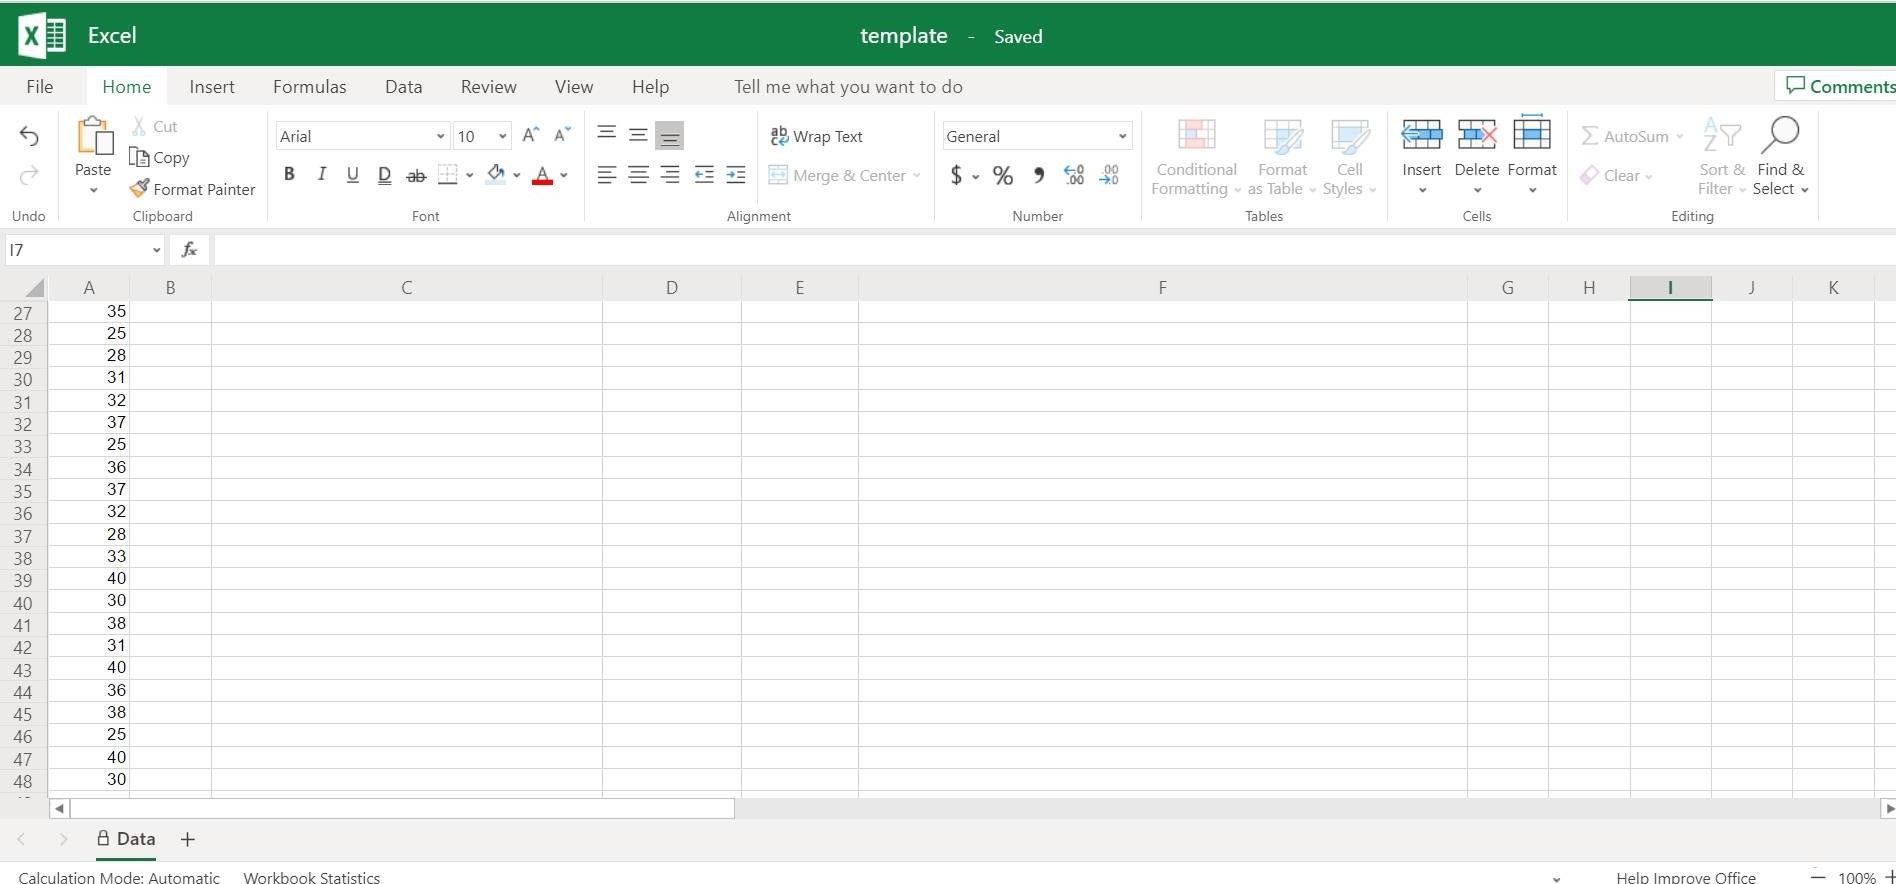Toggle Bold formatting
Viewport: 1896px width, 884px height.
coord(289,175)
